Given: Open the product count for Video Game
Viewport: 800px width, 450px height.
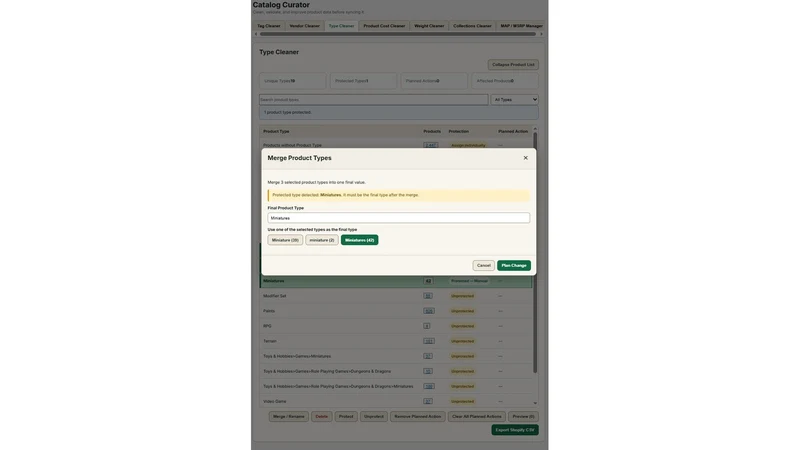Looking at the screenshot, I should [428, 401].
